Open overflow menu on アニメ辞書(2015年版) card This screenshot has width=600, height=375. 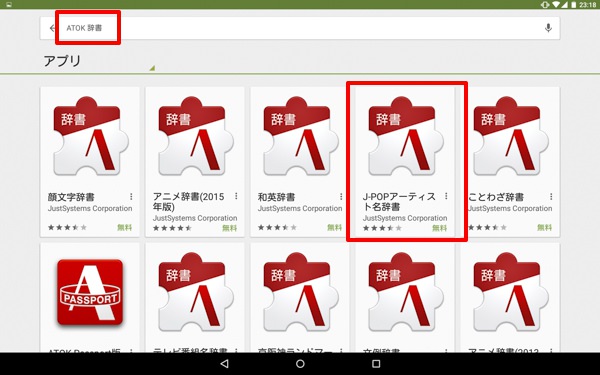pos(236,197)
